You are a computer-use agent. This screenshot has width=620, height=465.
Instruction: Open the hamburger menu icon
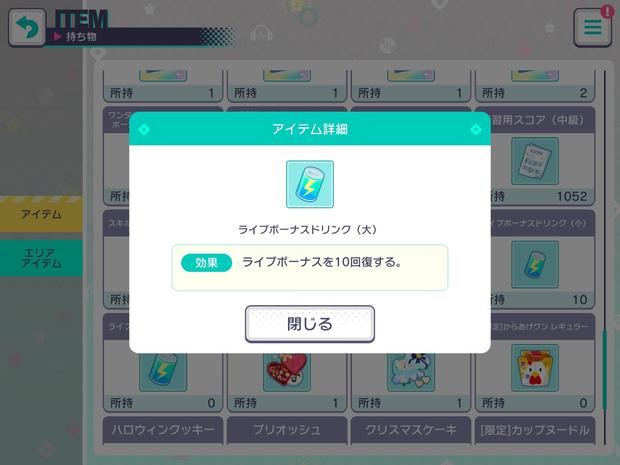coord(592,28)
